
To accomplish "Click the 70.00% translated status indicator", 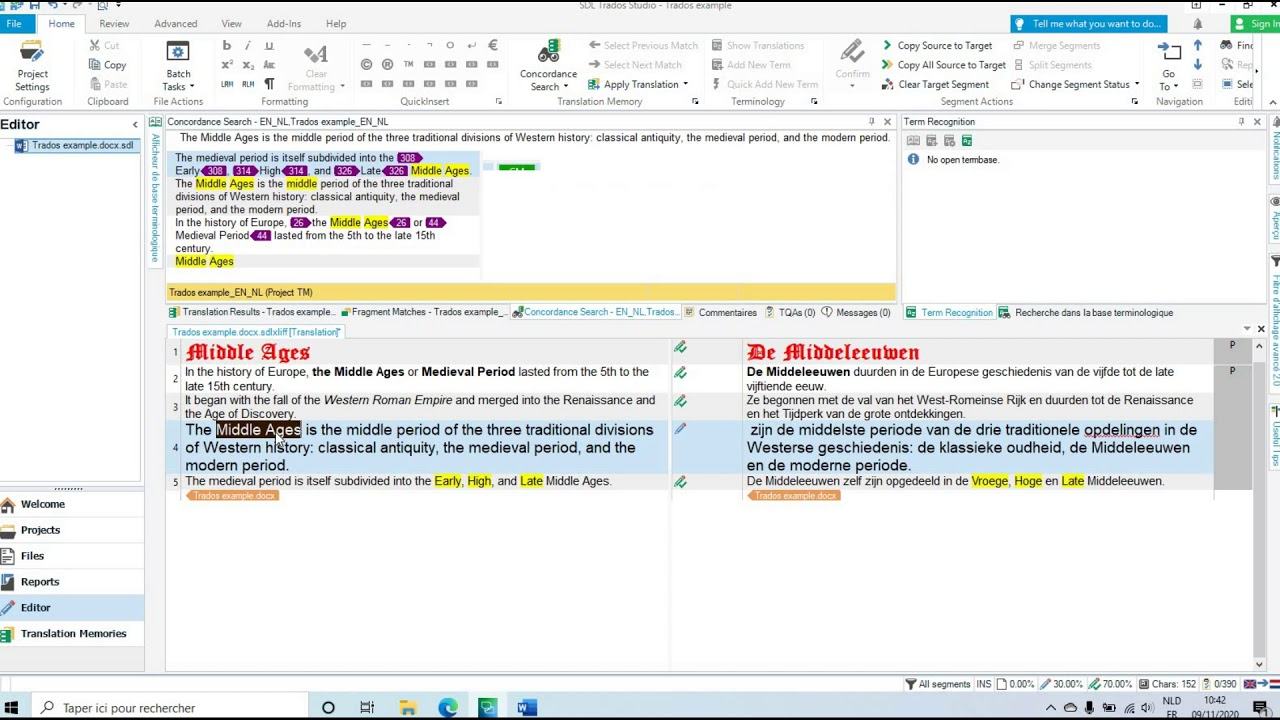I will pyautogui.click(x=1110, y=684).
